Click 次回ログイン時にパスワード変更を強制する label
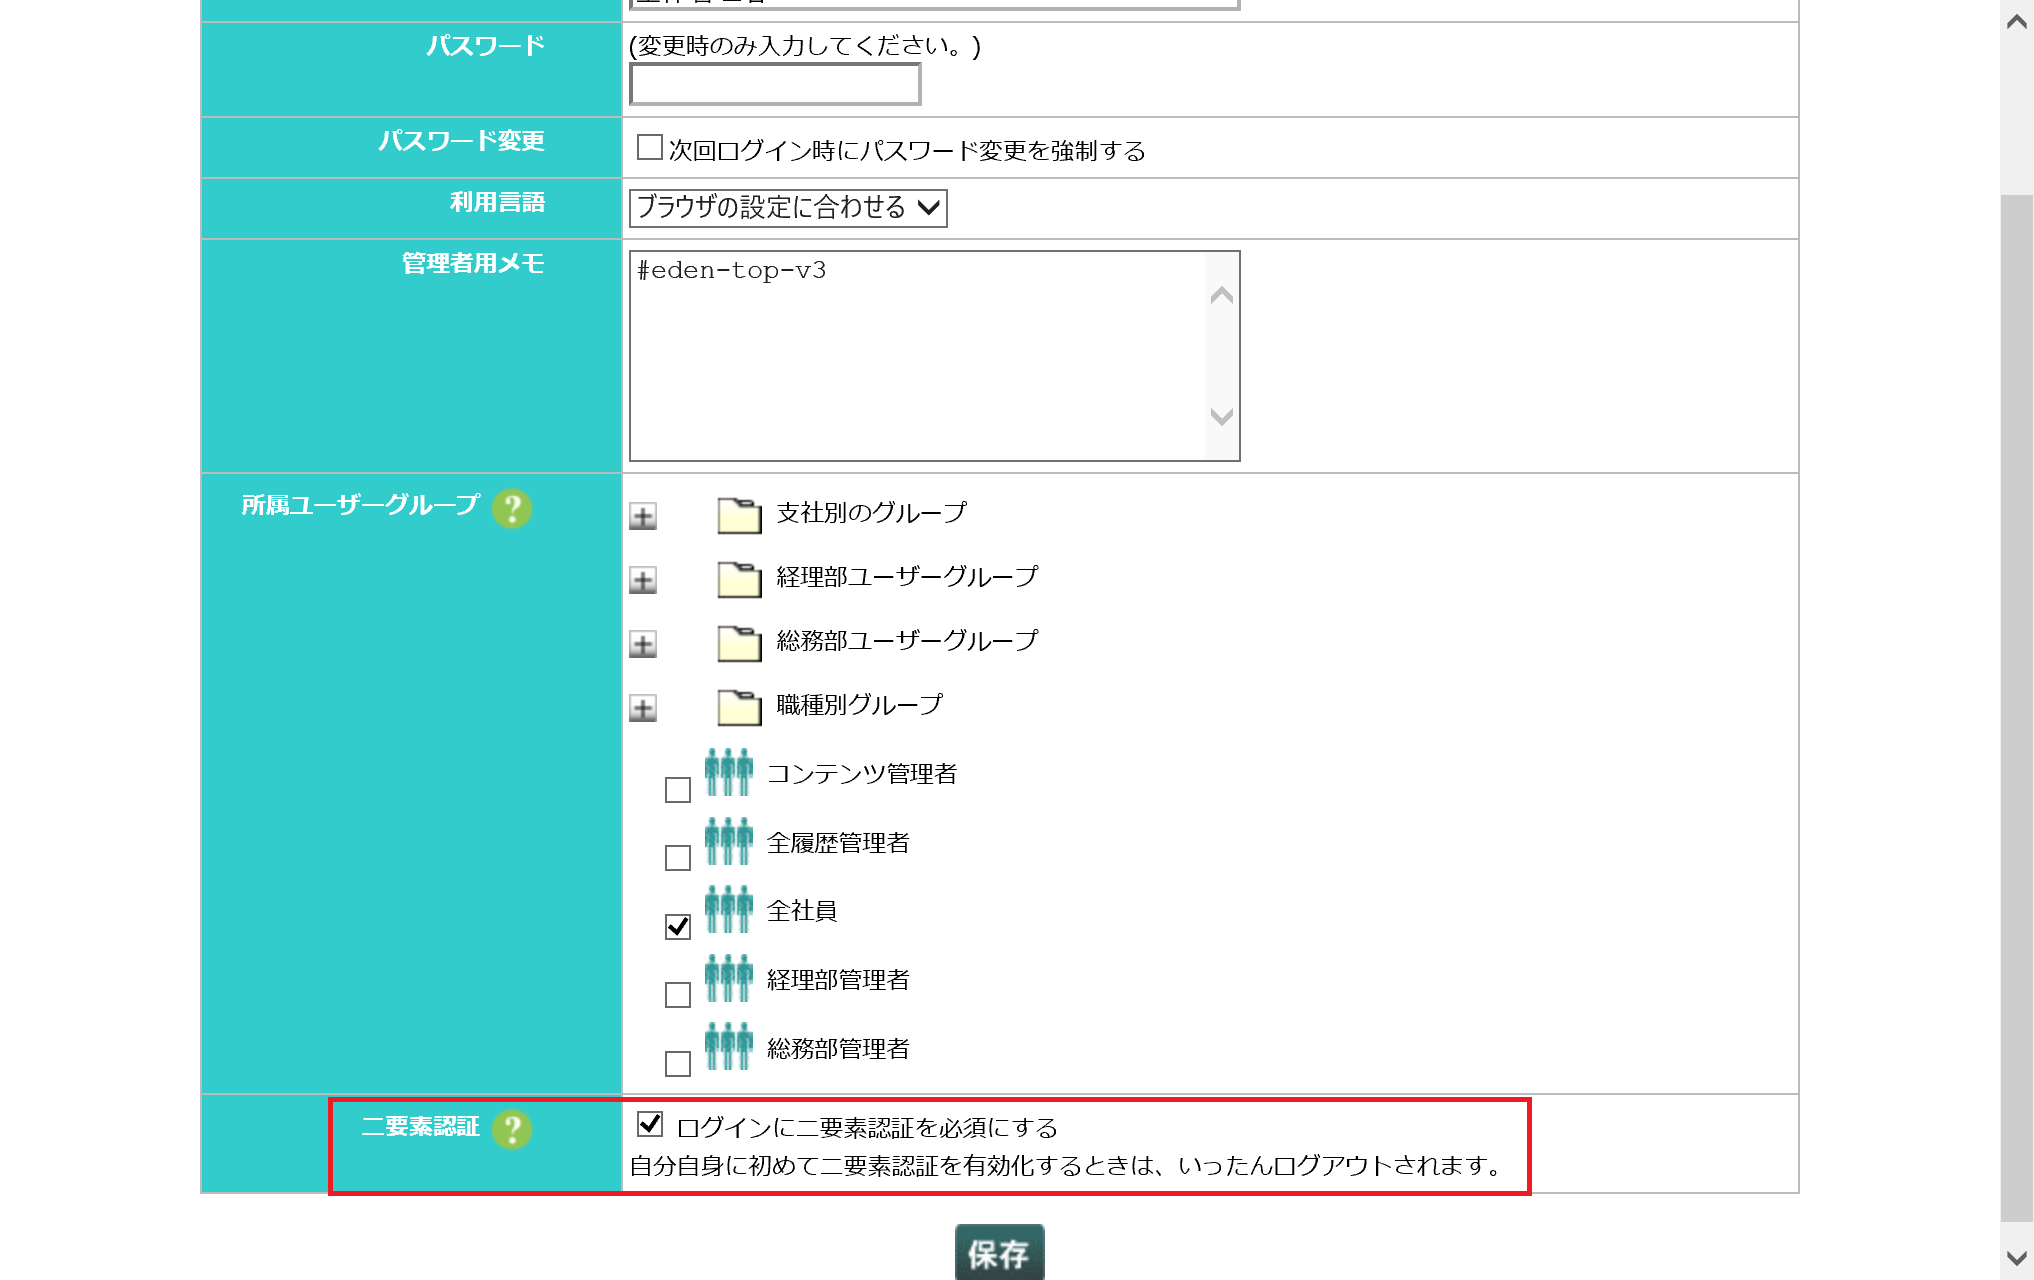Screen dimensions: 2034x1280 (x=907, y=151)
